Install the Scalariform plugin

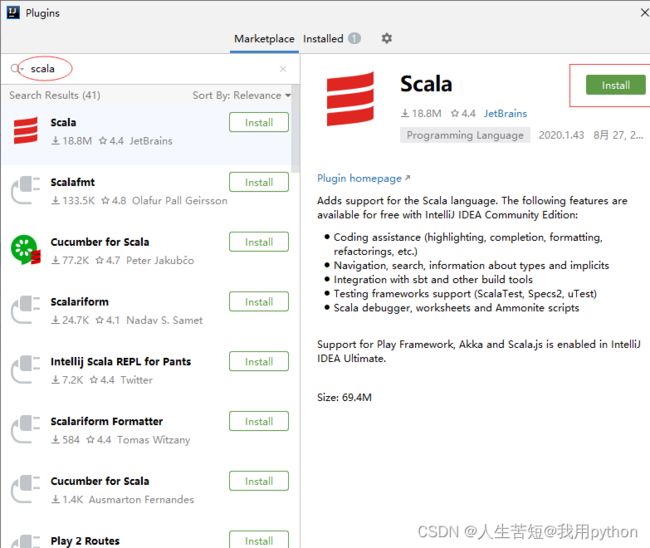pyautogui.click(x=259, y=302)
